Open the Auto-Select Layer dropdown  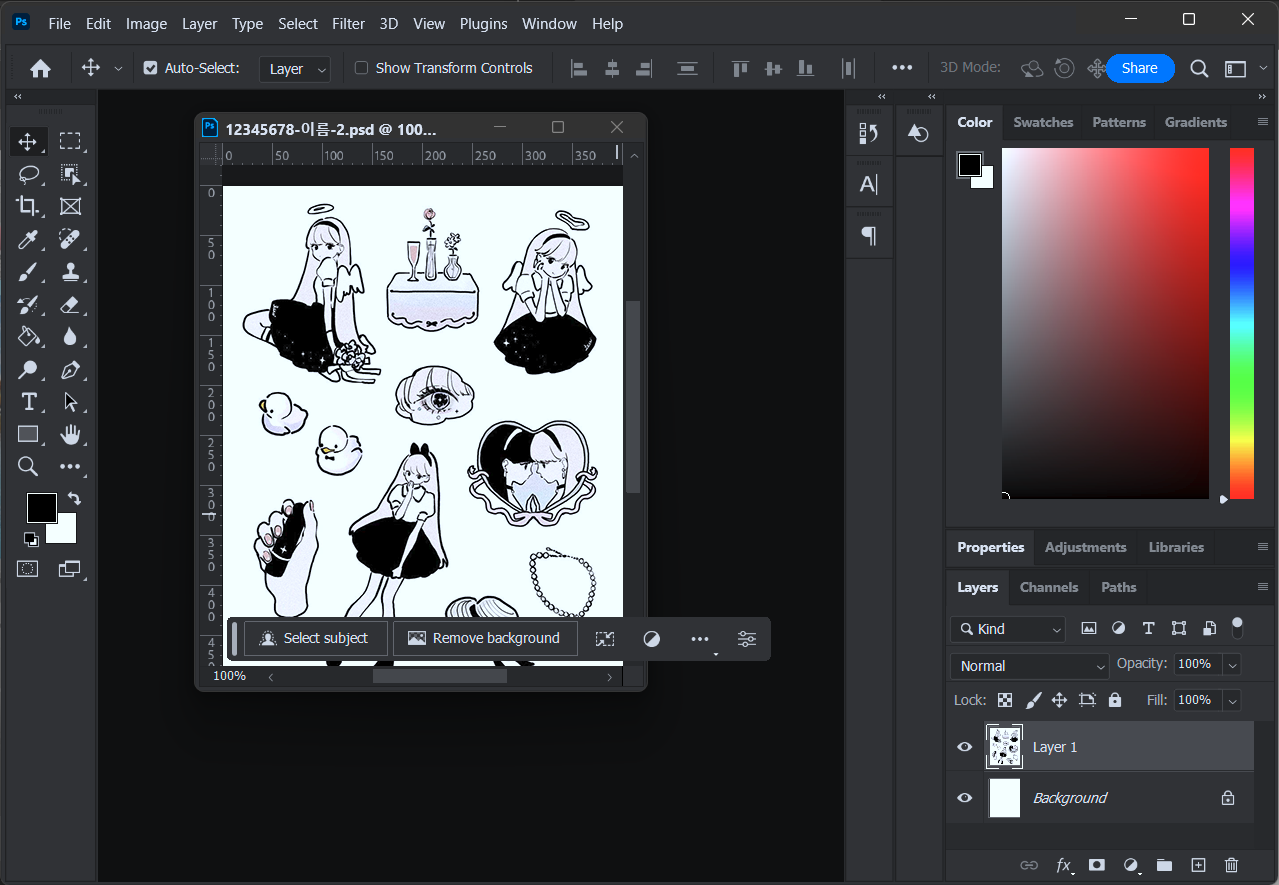coord(295,68)
